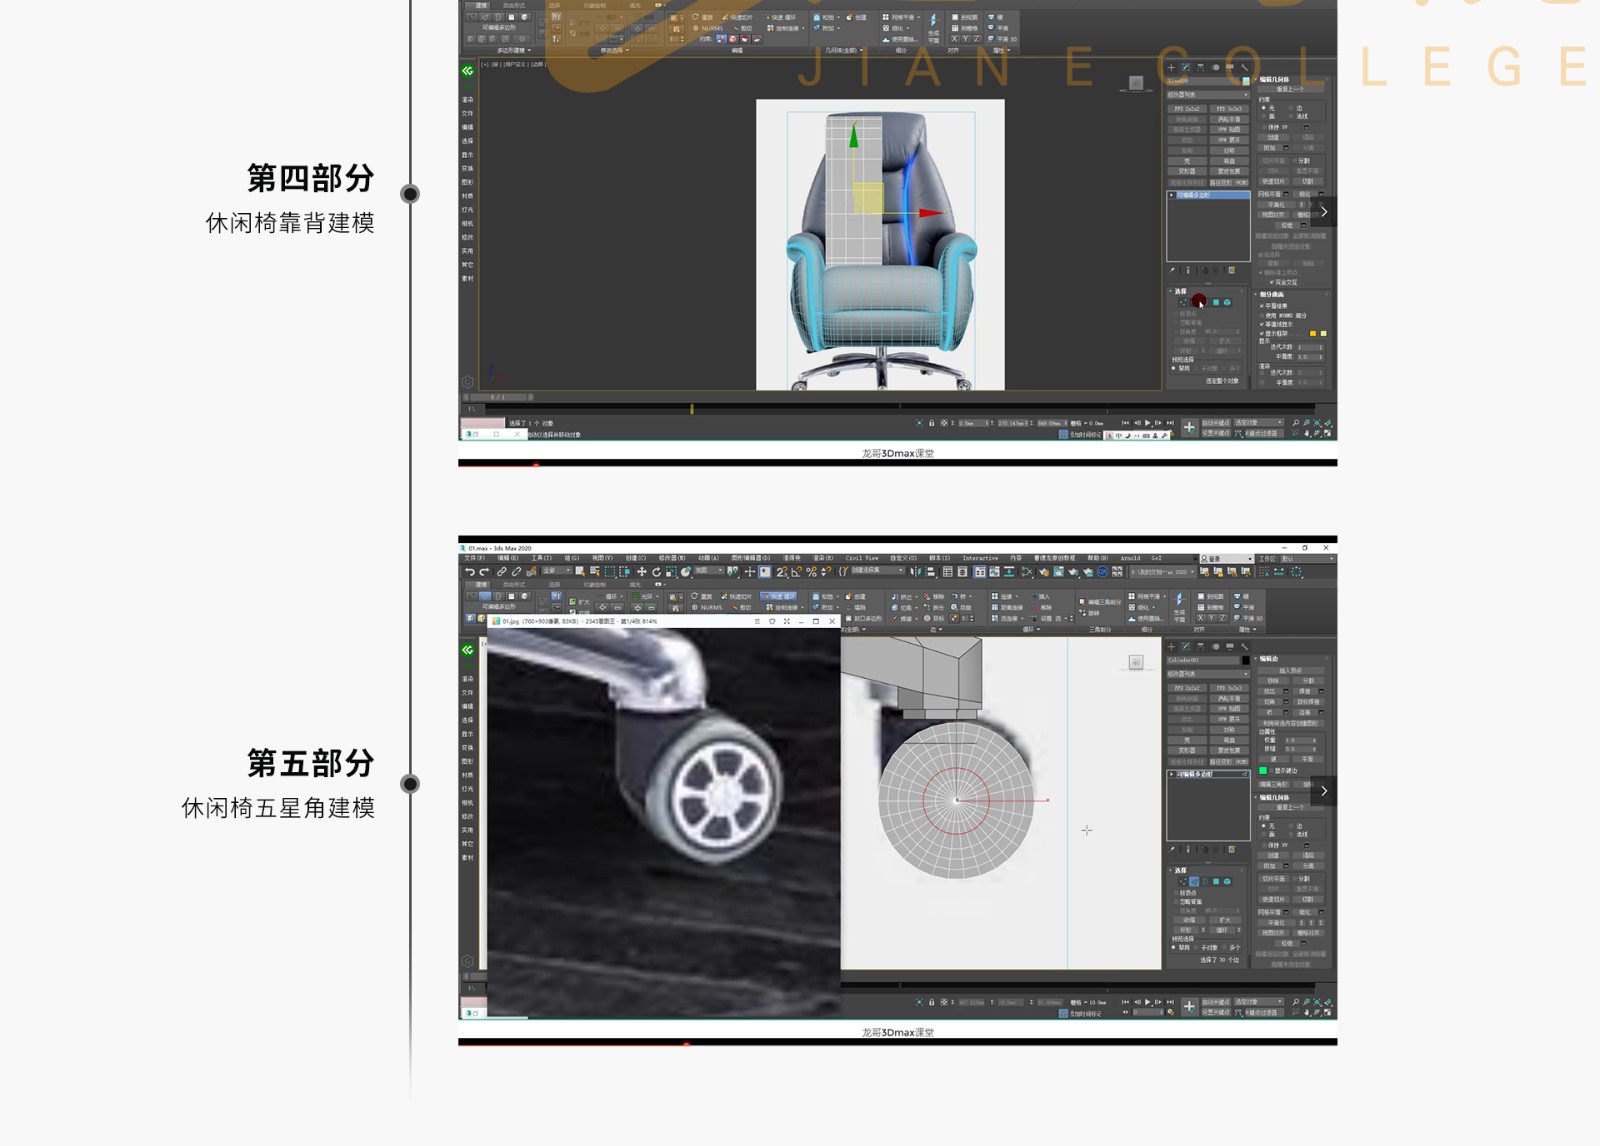The height and width of the screenshot is (1146, 1600).
Task: Select the Move tool in lower toolbar
Action: 641,572
